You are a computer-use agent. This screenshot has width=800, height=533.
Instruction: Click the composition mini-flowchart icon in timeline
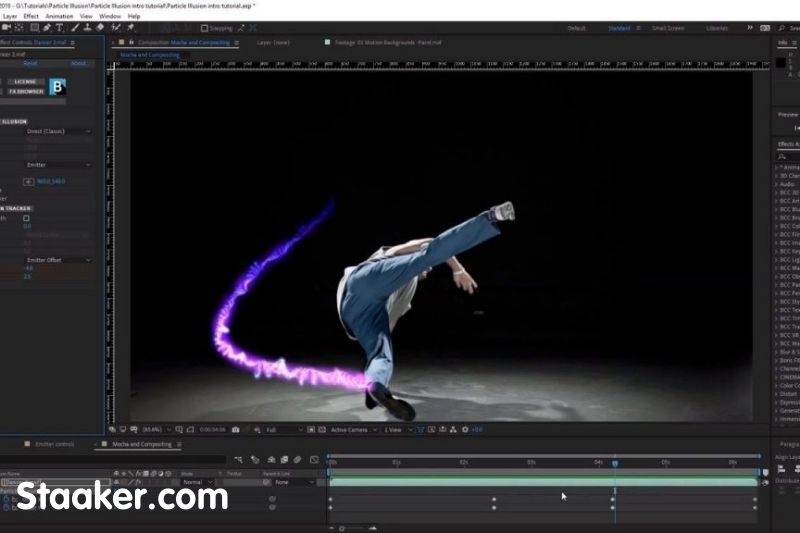pos(238,460)
